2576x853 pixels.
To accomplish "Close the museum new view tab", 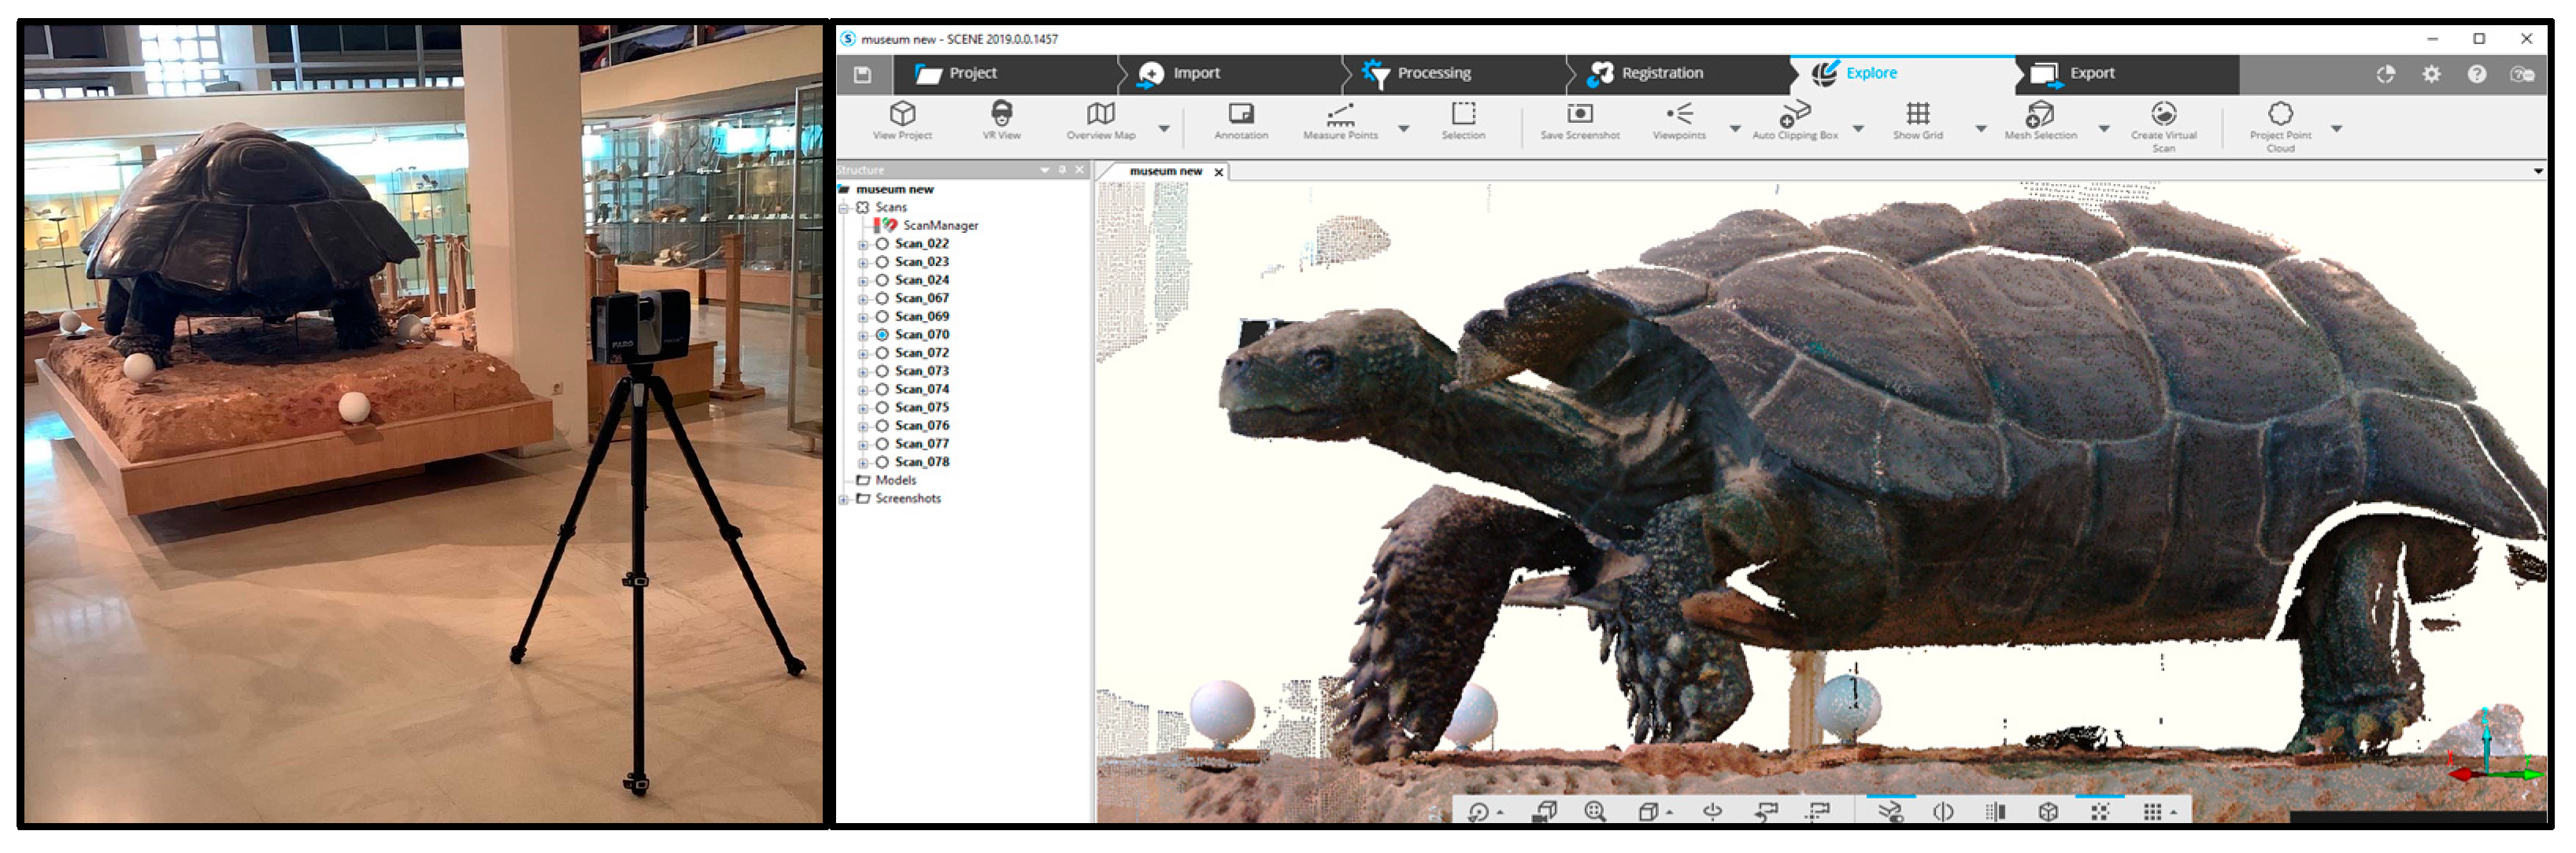I will pyautogui.click(x=1219, y=172).
